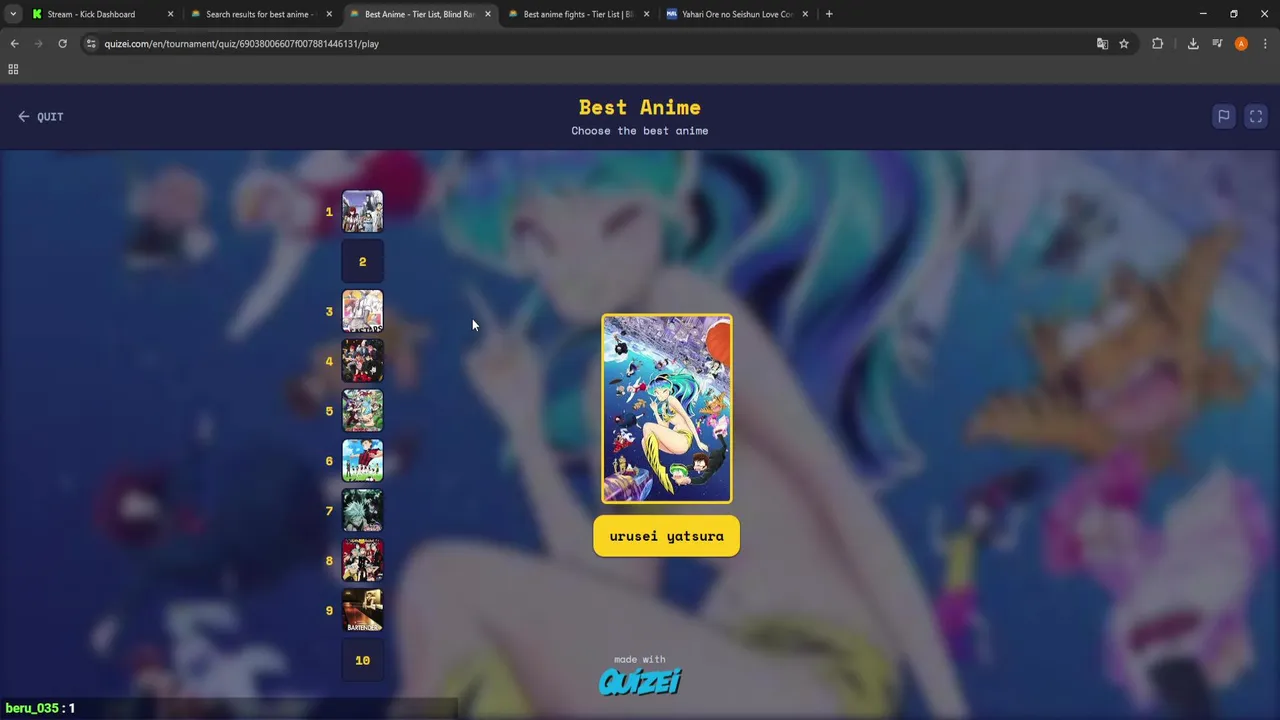Click the translate page icon
This screenshot has width=1280, height=720.
[1102, 44]
